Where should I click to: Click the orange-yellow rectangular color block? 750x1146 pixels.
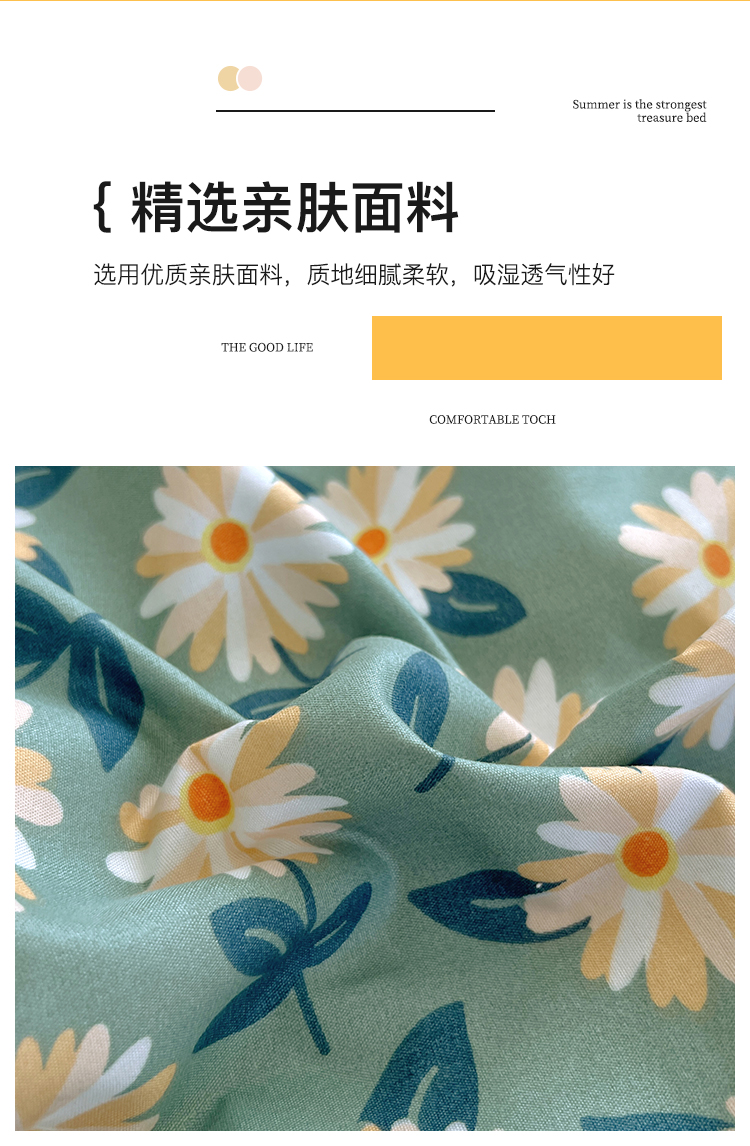pyautogui.click(x=547, y=348)
